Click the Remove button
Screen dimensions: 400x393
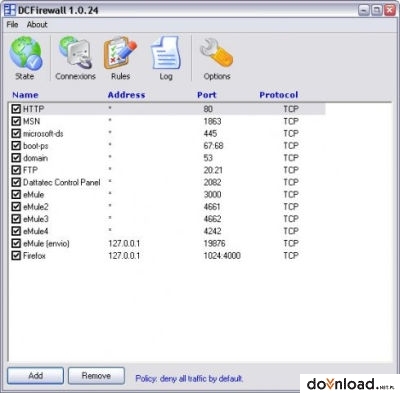tap(96, 376)
